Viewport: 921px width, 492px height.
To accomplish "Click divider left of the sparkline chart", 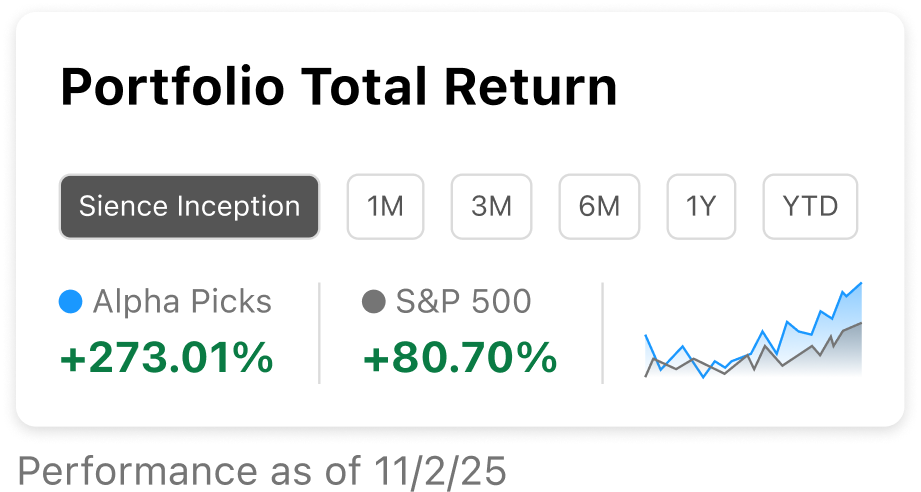I will (602, 332).
